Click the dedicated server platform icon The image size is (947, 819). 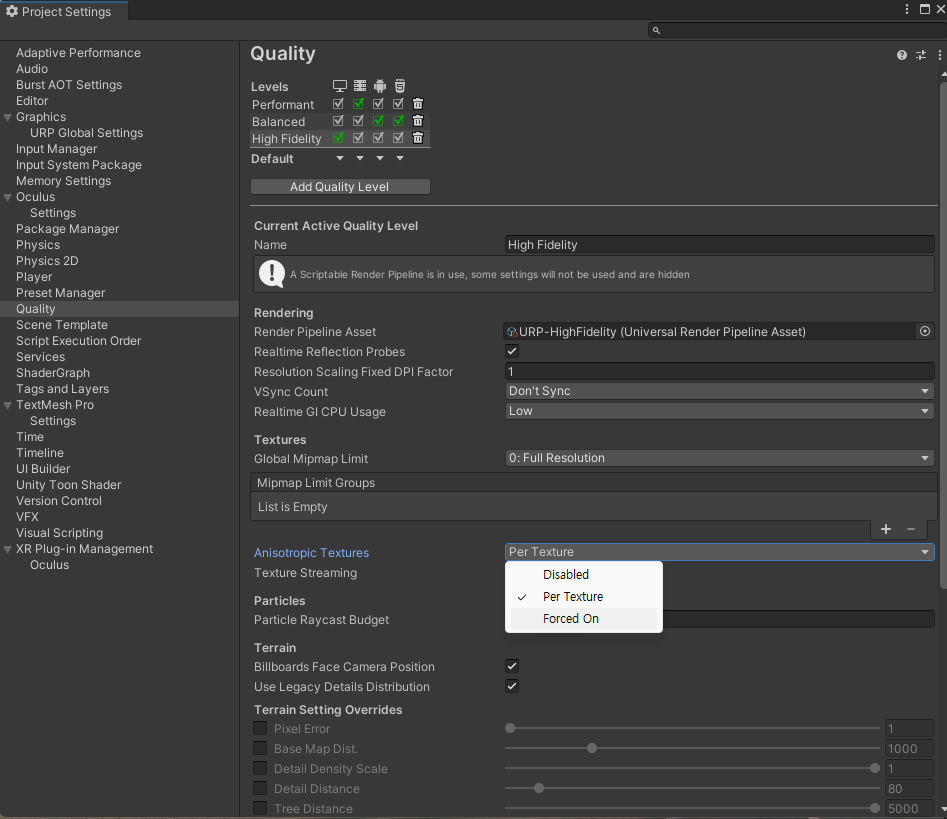pos(359,86)
